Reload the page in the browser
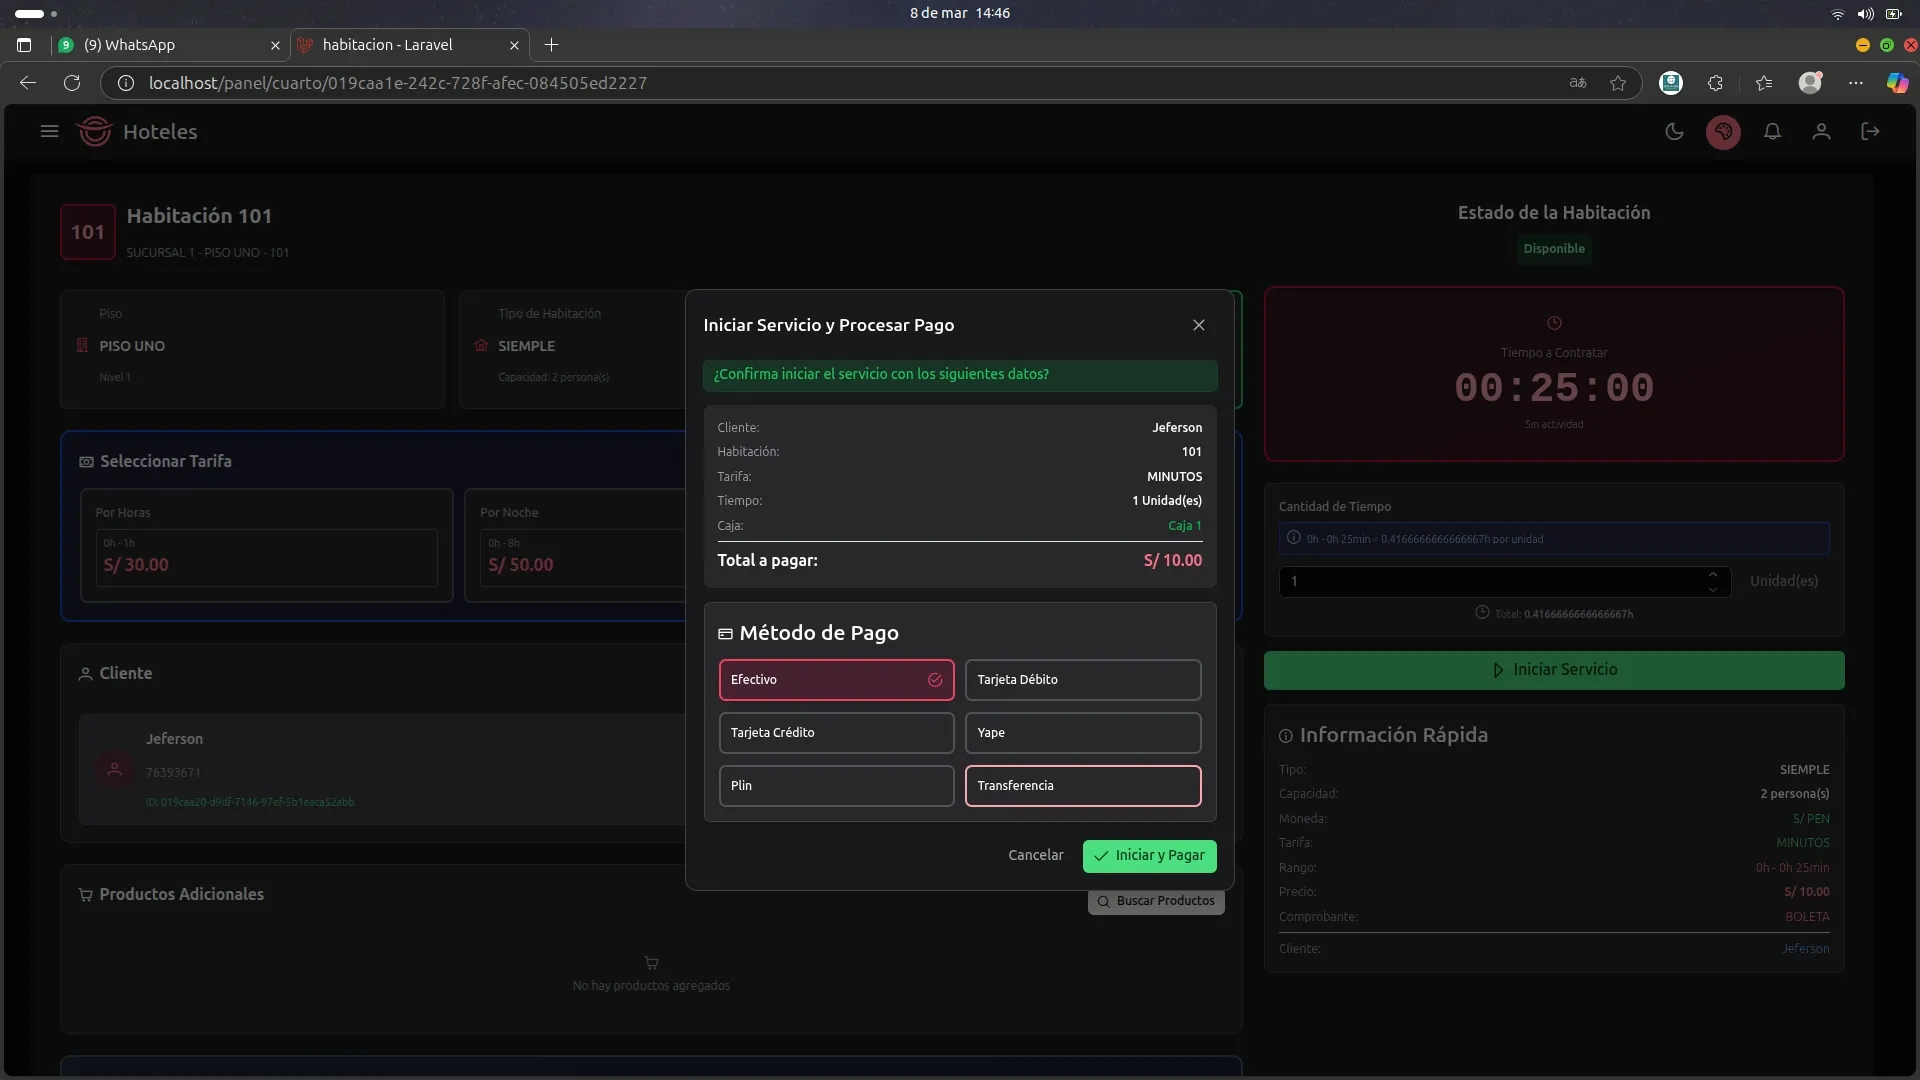1920x1080 pixels. click(x=72, y=83)
